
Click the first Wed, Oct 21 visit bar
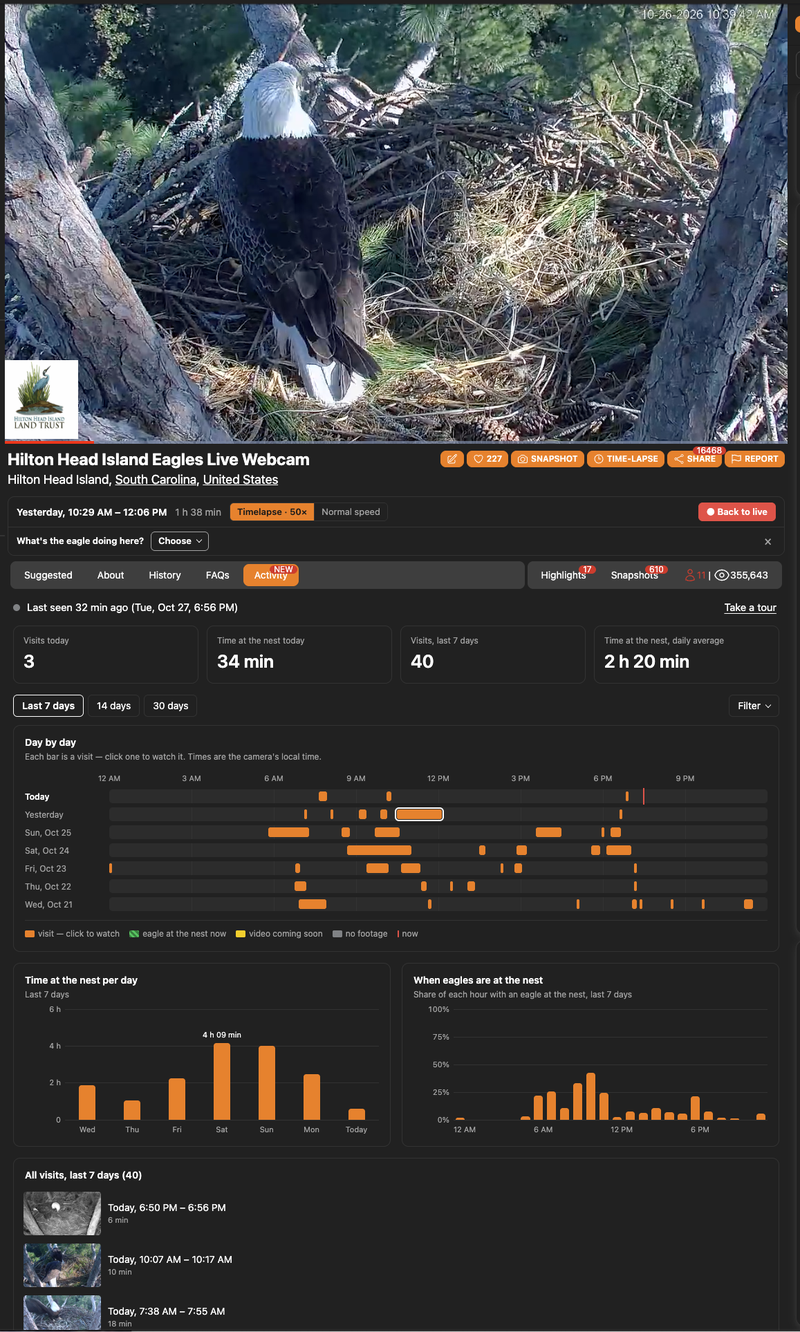pos(312,905)
